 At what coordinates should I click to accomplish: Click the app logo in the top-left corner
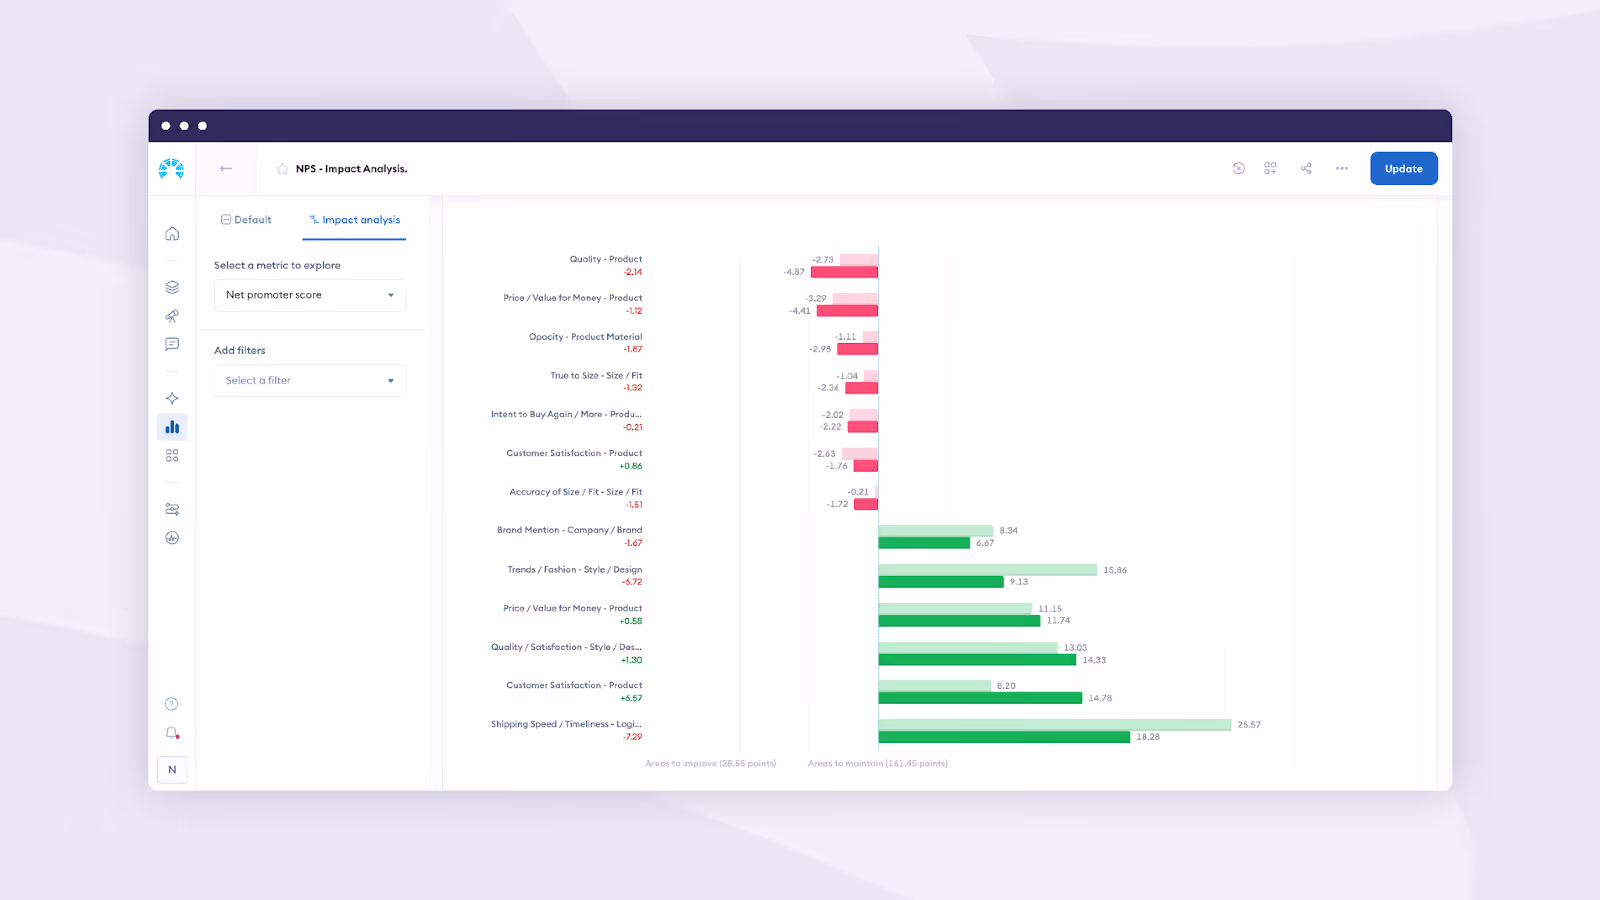click(x=171, y=169)
